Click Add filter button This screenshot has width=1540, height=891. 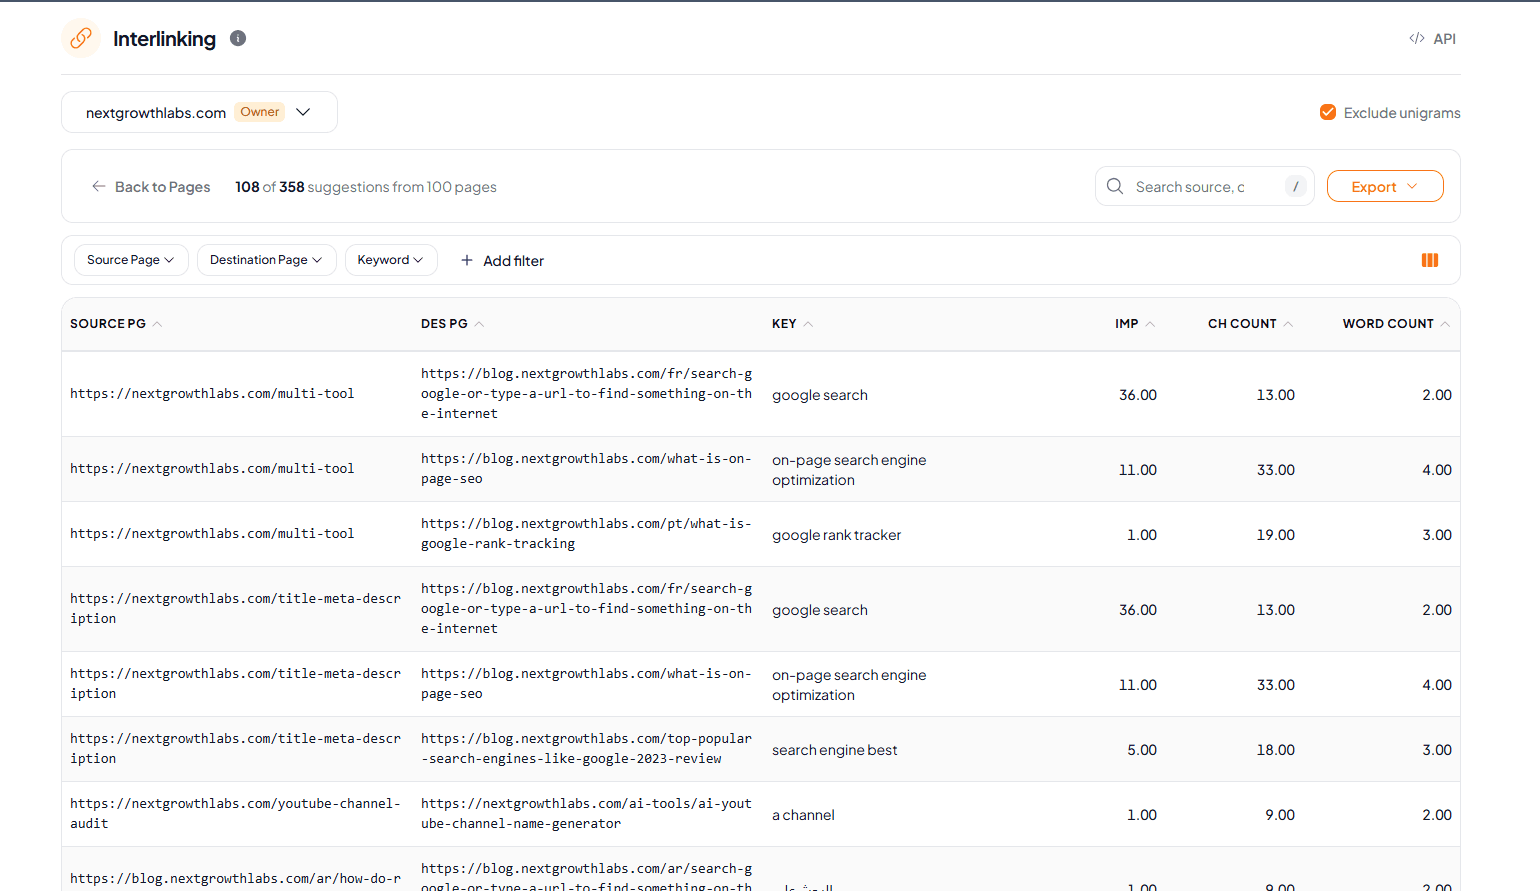click(x=502, y=261)
